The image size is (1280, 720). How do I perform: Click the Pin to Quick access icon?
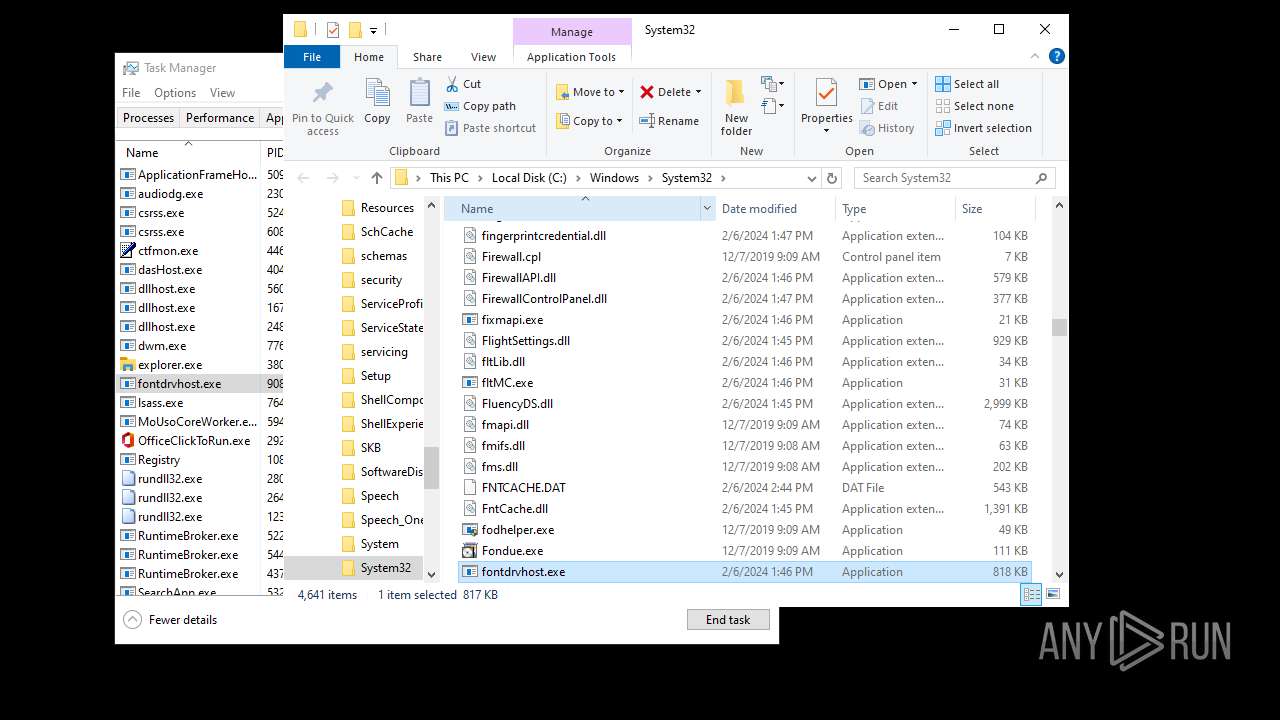322,94
